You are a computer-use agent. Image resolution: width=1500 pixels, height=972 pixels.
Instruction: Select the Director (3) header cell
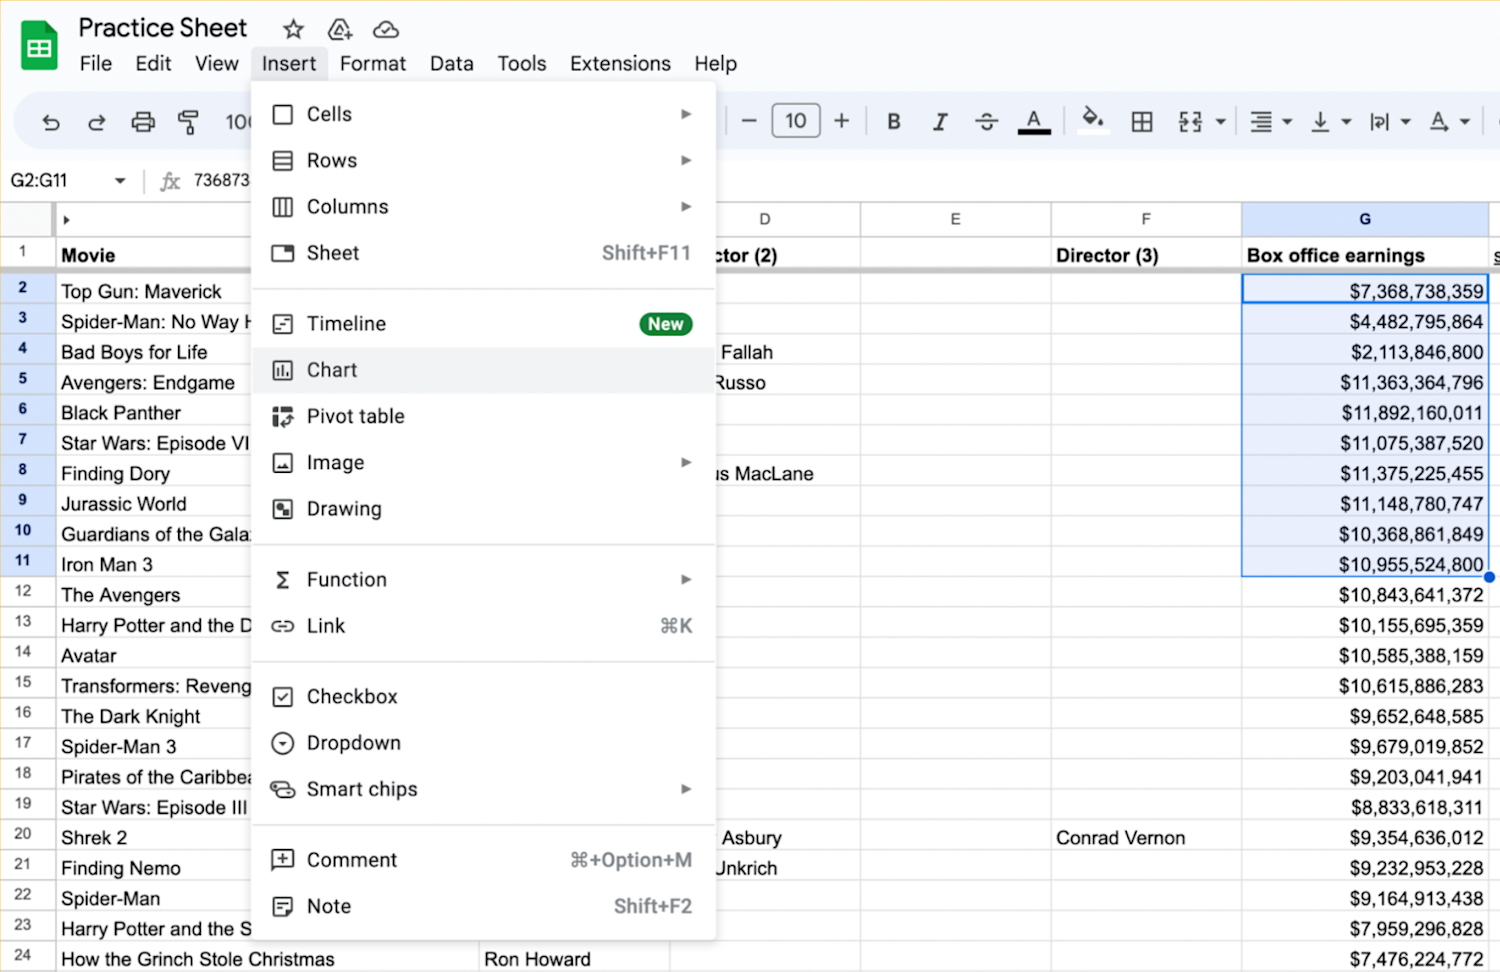1146,255
